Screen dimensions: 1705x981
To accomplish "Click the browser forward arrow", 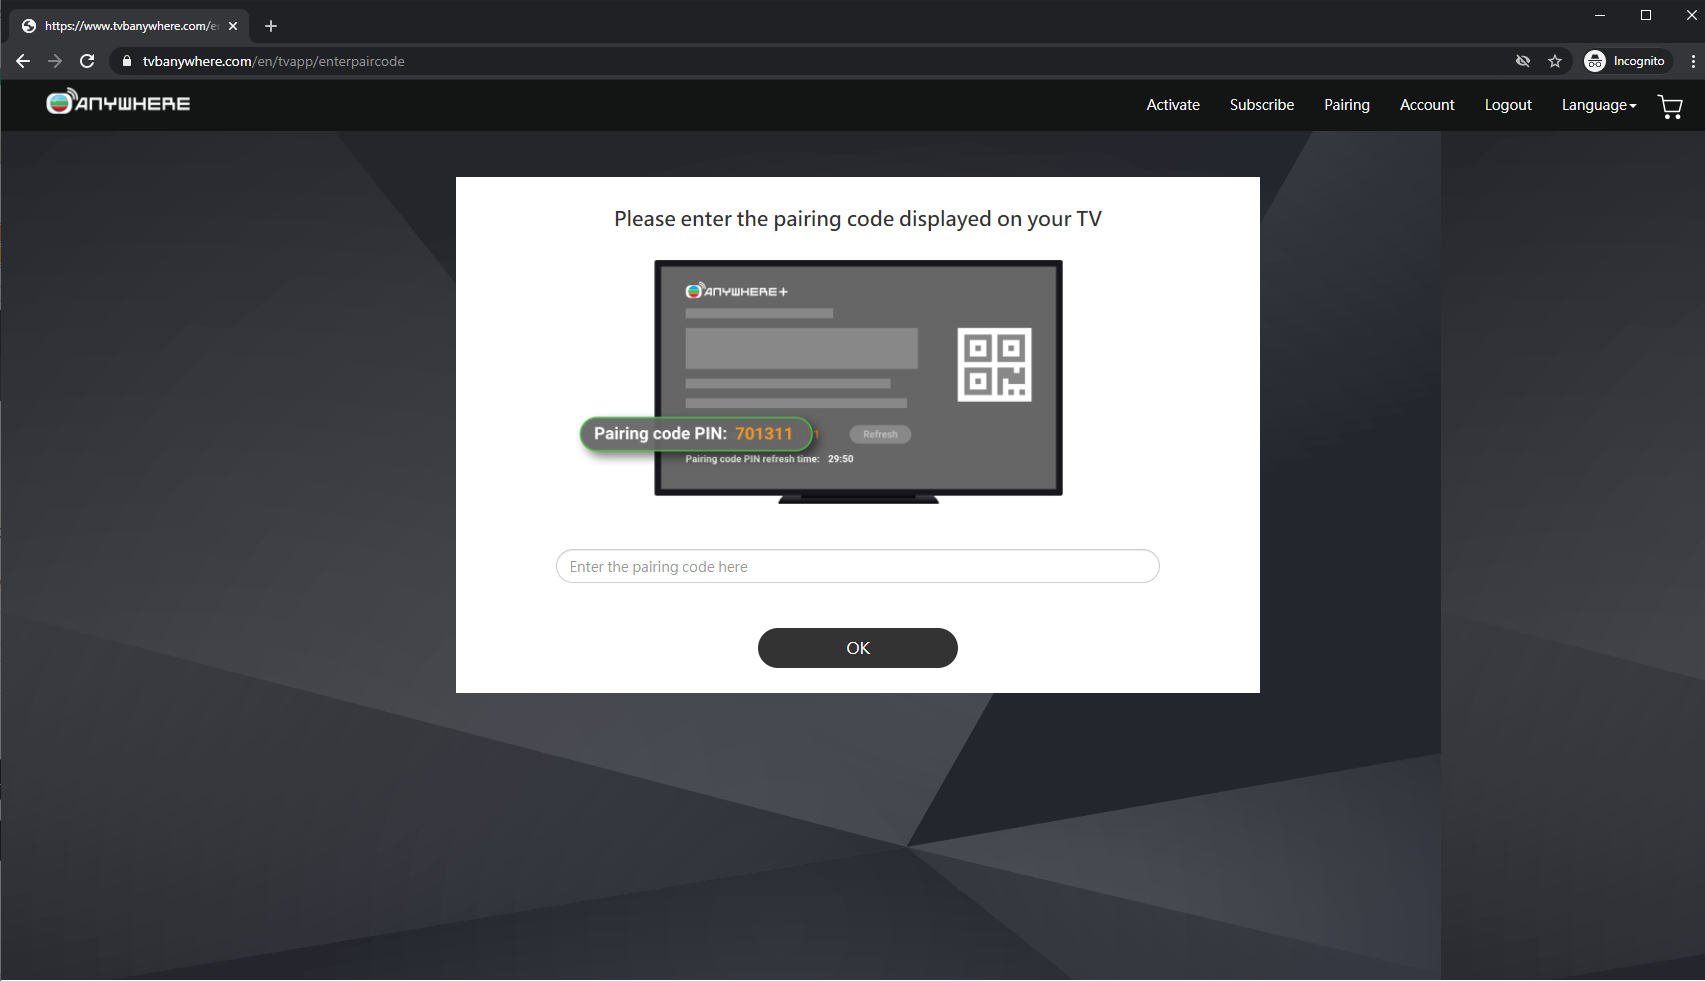I will (55, 61).
